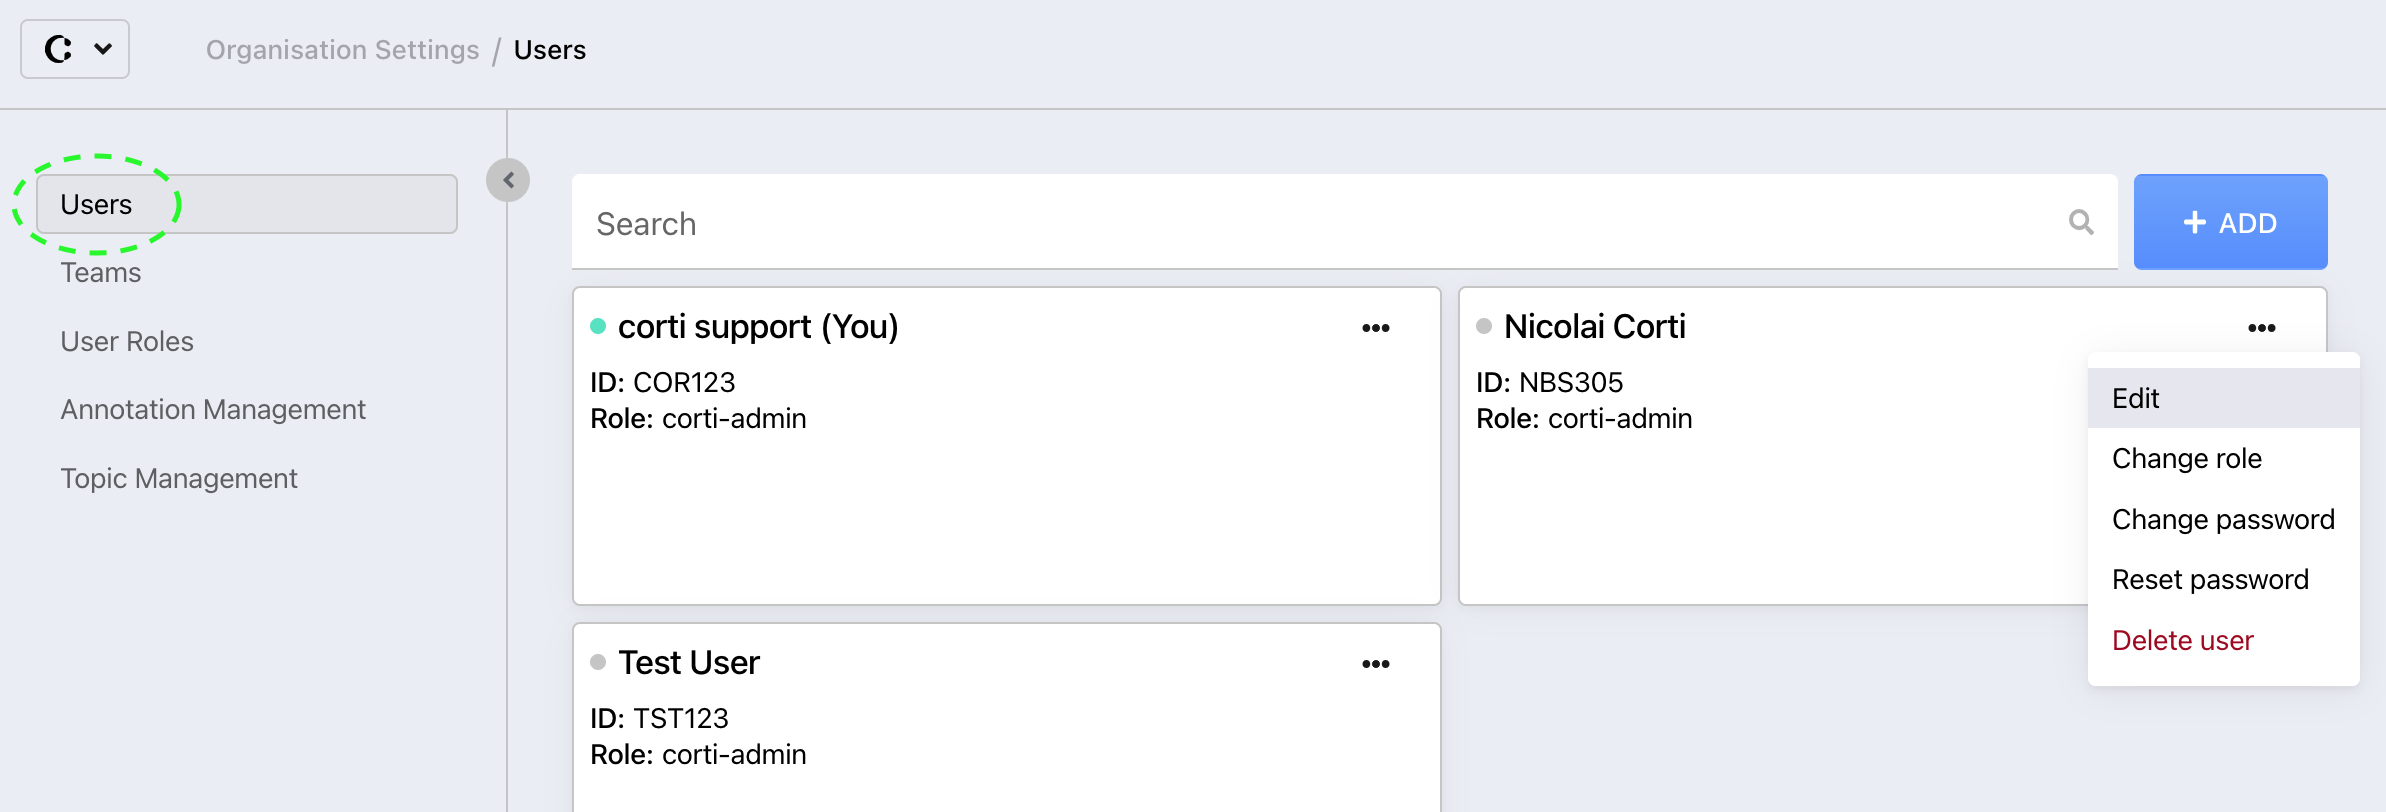Click the grey status dot next to Nicolai Corti
Screen dimensions: 2386x812
(1484, 326)
